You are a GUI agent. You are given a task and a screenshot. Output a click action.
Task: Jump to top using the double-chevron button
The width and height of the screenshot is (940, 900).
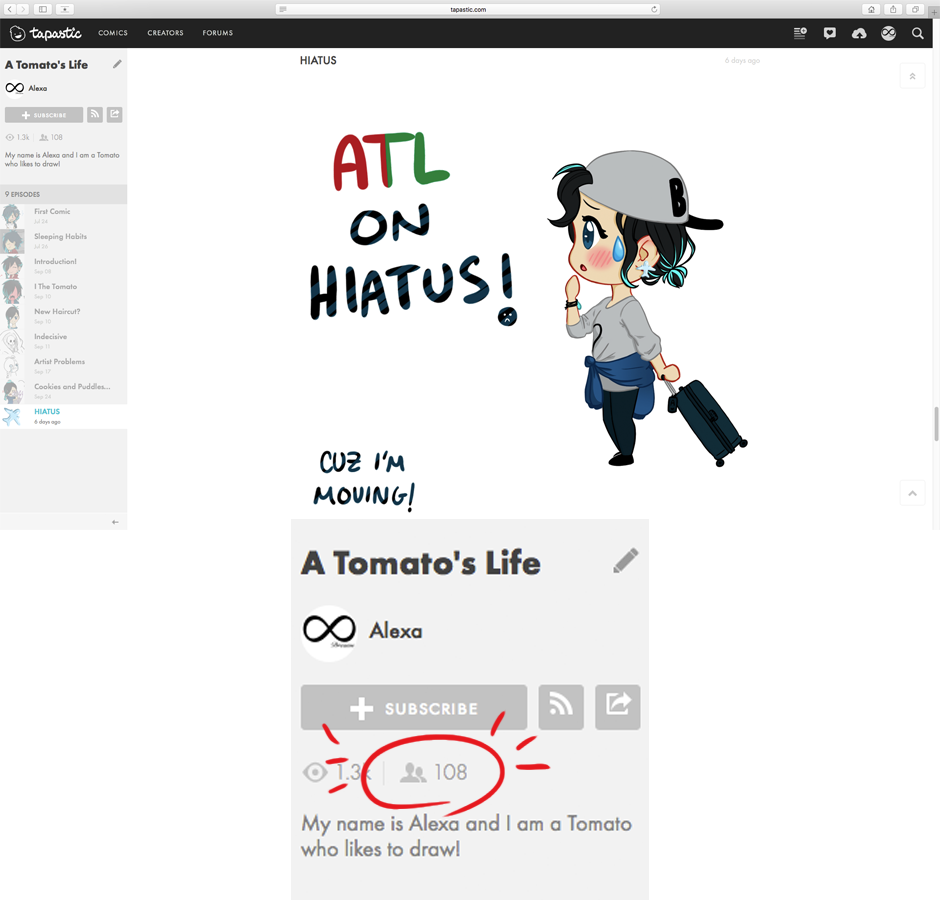pyautogui.click(x=912, y=76)
